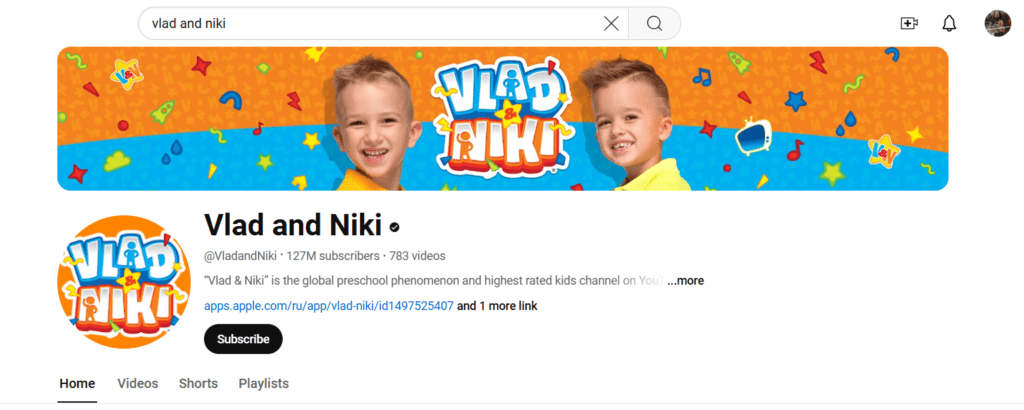The image size is (1024, 410).
Task: Open the notifications bell
Action: click(x=949, y=24)
